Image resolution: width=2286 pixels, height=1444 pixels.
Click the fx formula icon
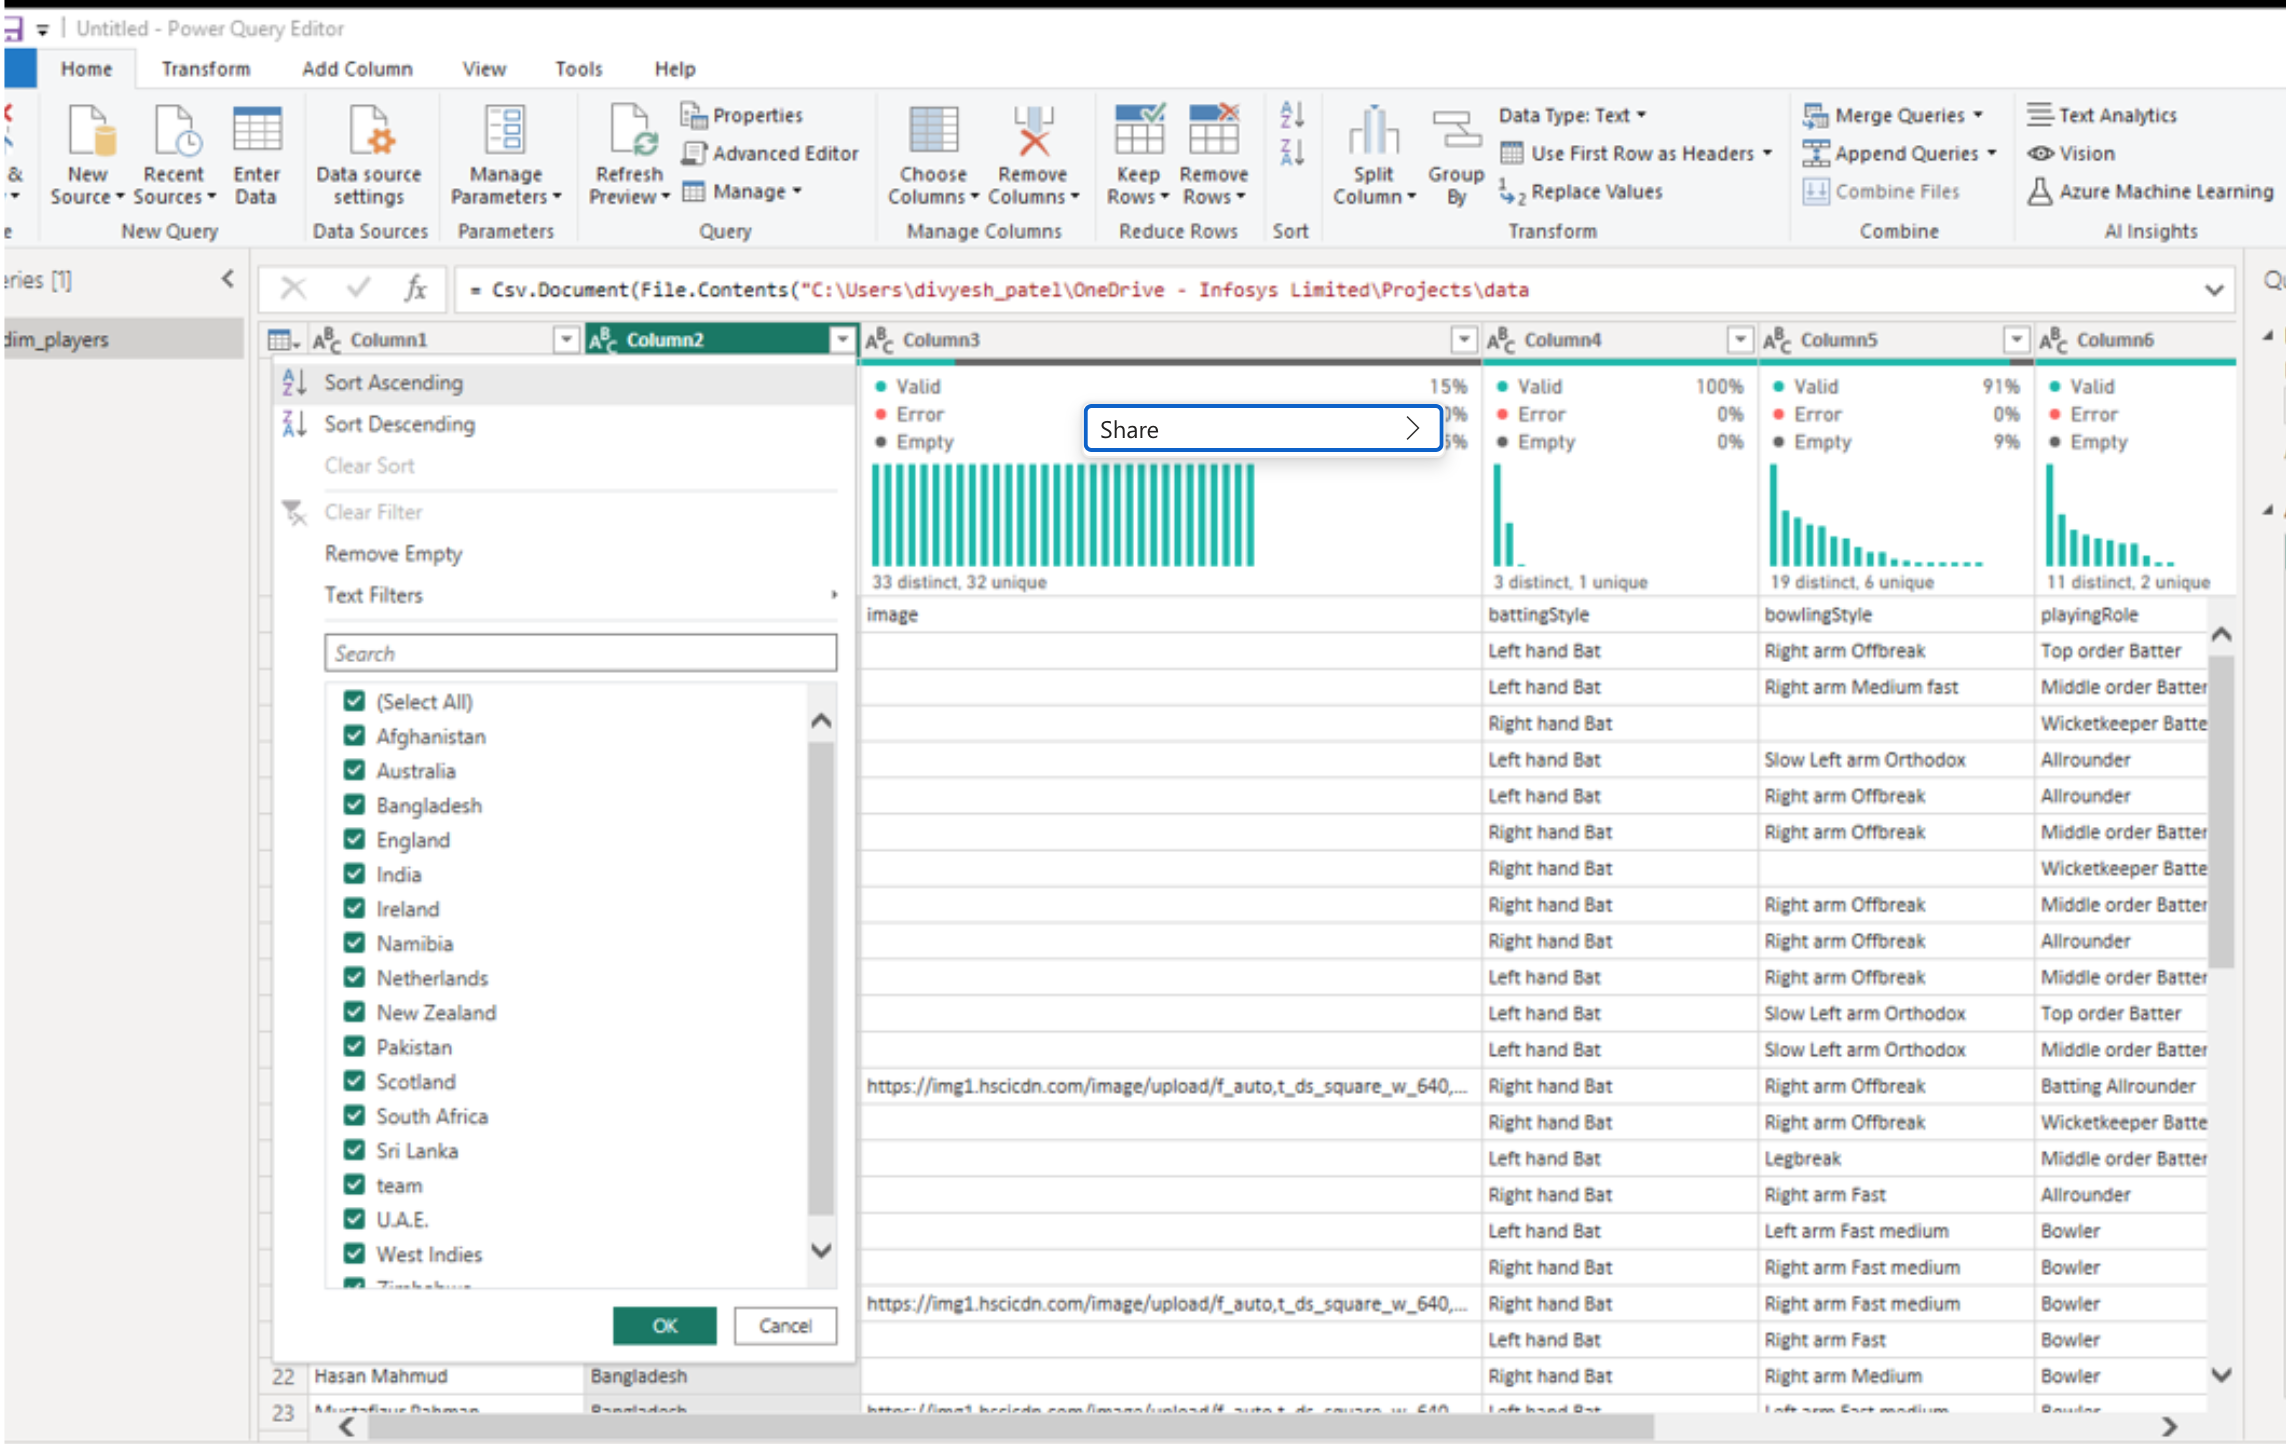coord(416,289)
